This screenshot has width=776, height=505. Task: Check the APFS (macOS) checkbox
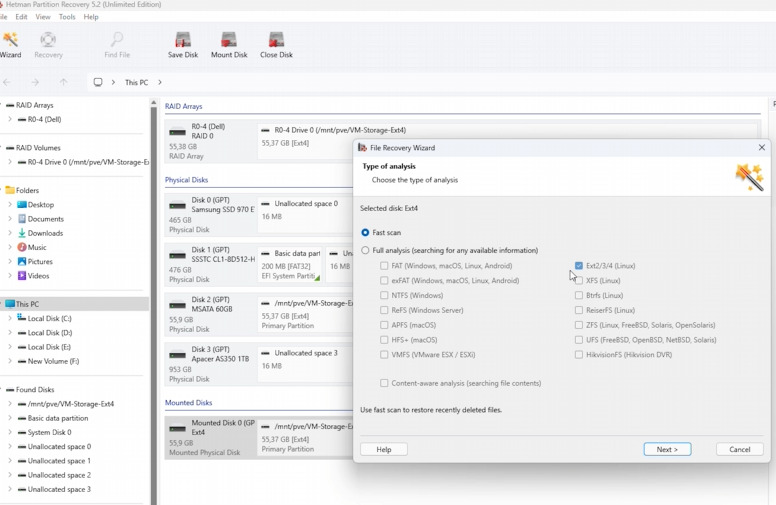(x=384, y=325)
